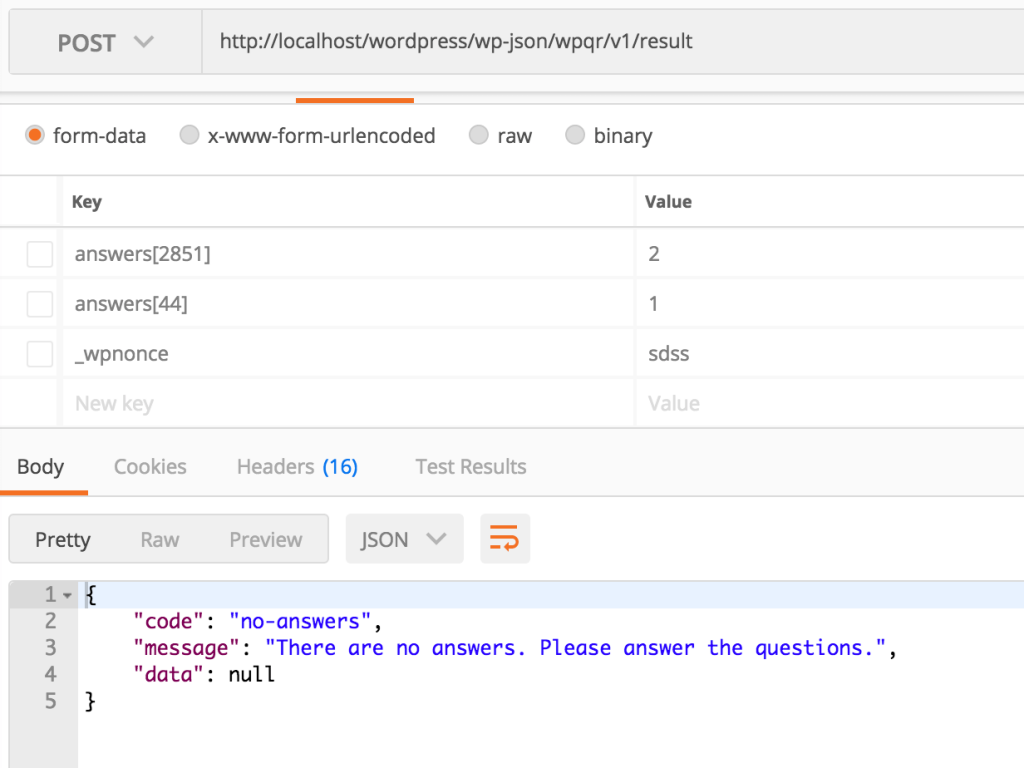The image size is (1024, 768).
Task: Select the binary body option
Action: (x=575, y=135)
